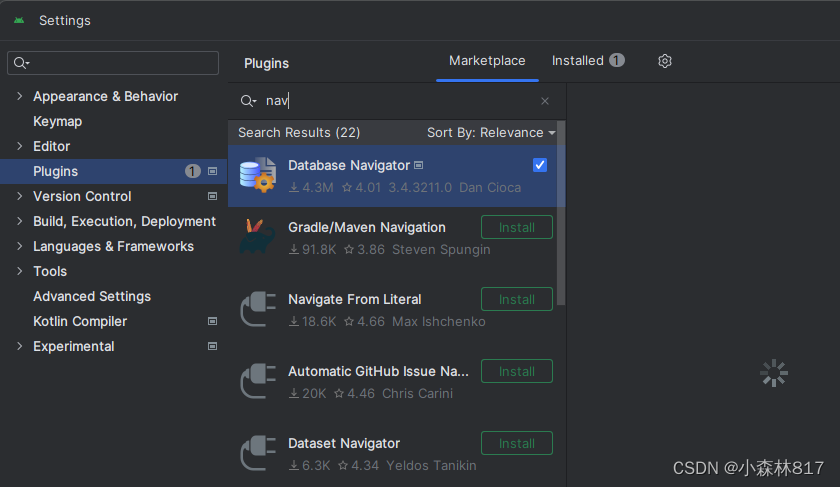This screenshot has height=487, width=840.
Task: Select Gradle/Maven Navigation plugin title
Action: click(367, 227)
